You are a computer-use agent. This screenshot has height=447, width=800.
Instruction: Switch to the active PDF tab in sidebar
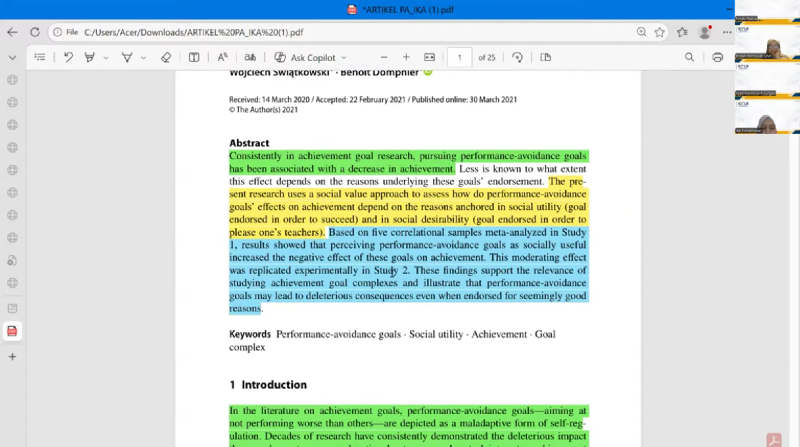pos(12,331)
